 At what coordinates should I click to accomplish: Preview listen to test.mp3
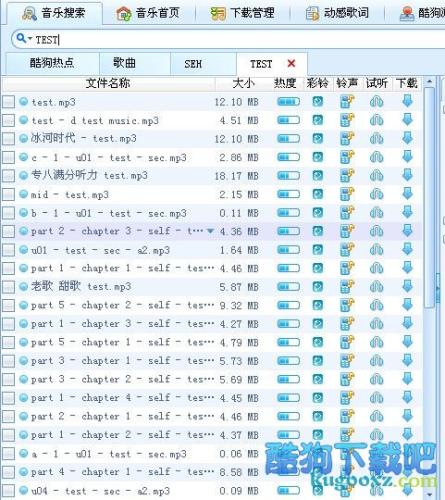(377, 102)
